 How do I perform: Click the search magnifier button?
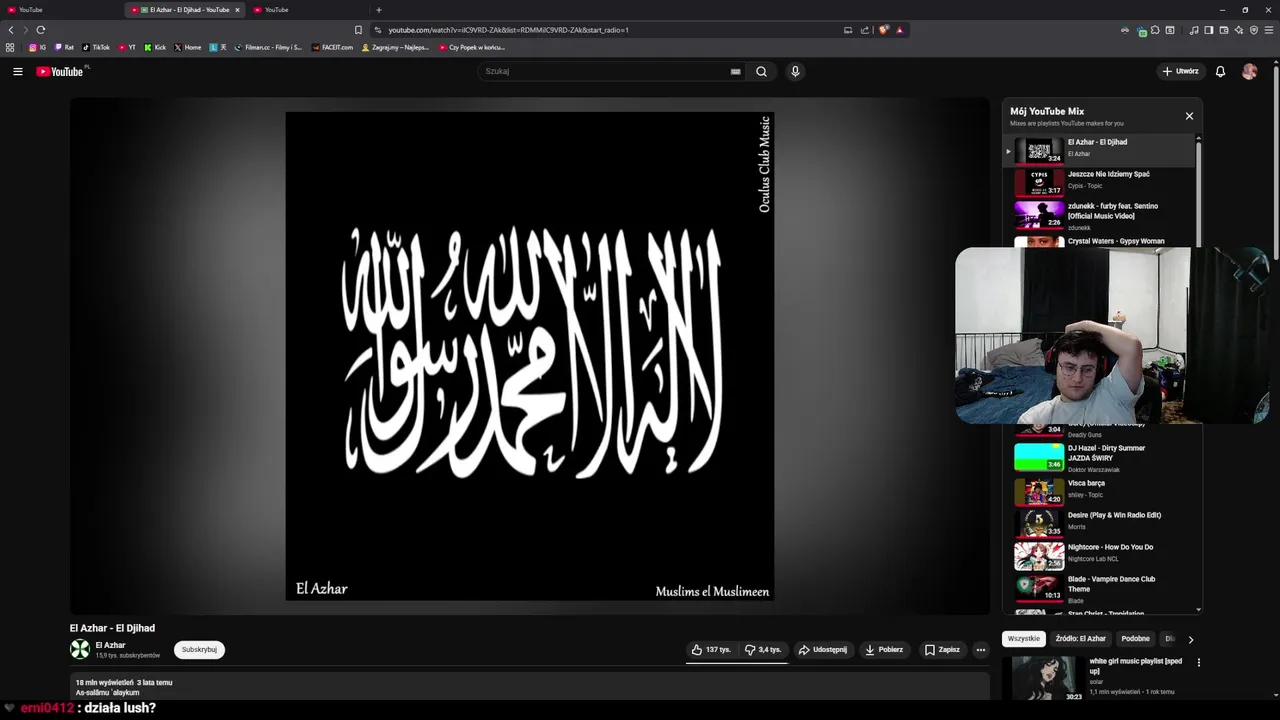(x=761, y=71)
